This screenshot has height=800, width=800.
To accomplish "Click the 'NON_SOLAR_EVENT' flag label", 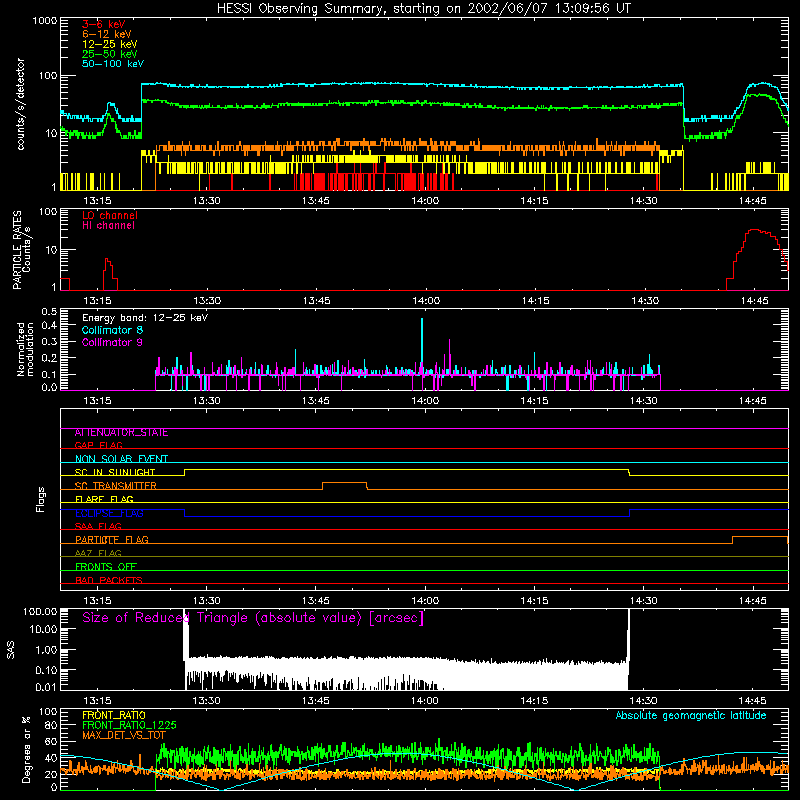I will pyautogui.click(x=121, y=459).
